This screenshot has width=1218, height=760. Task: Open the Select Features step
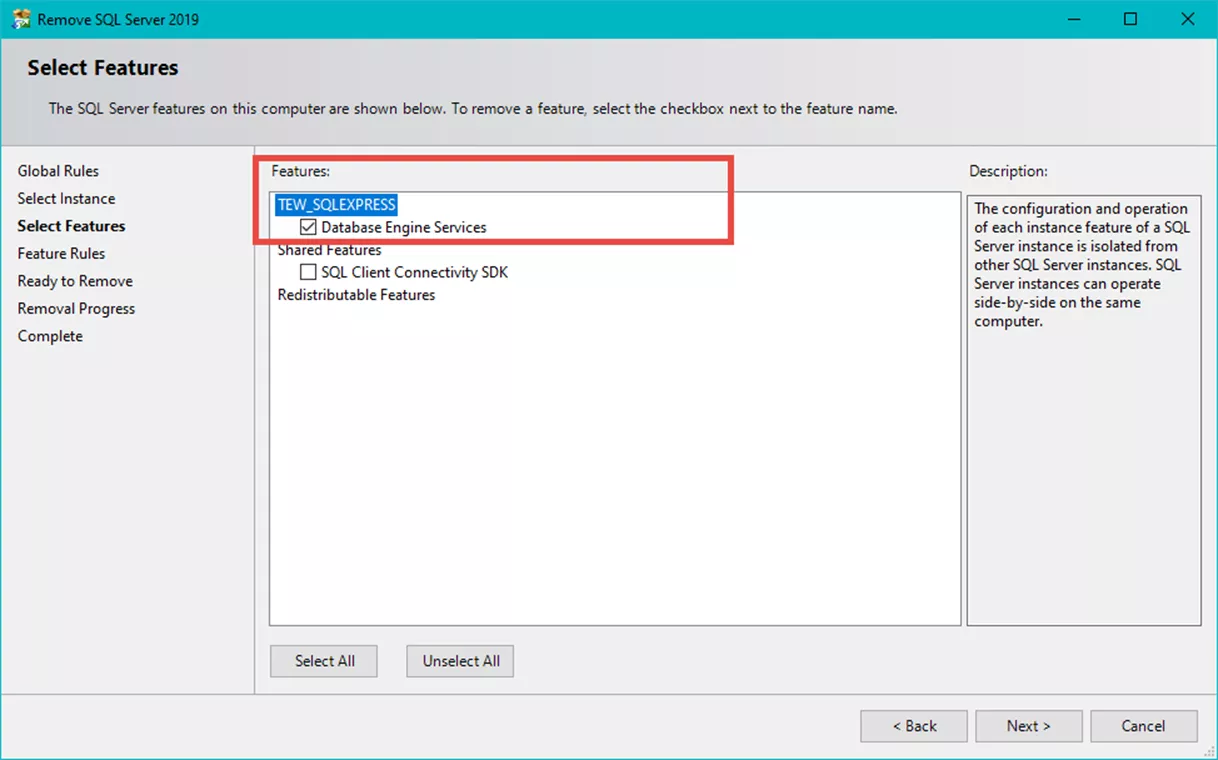[x=71, y=226]
